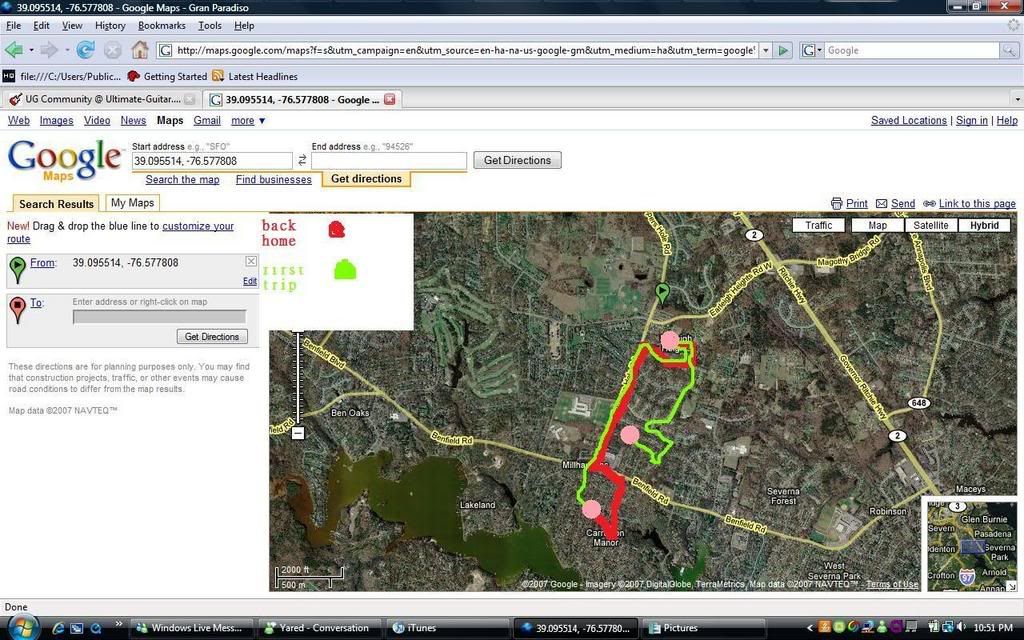Remove the From destination with its X
This screenshot has height=640, width=1024.
point(251,261)
